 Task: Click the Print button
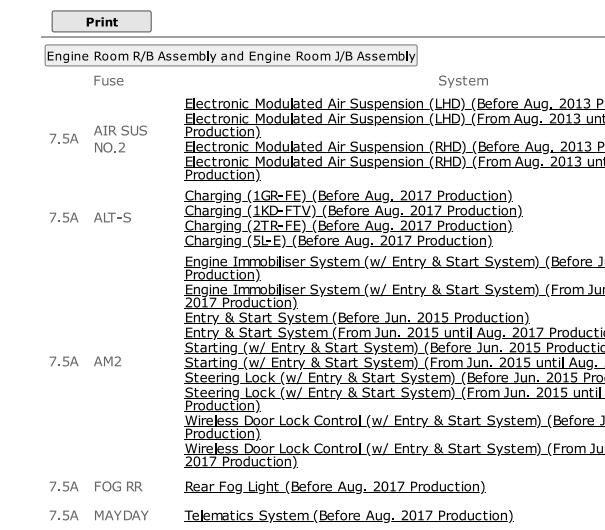pyautogui.click(x=101, y=22)
